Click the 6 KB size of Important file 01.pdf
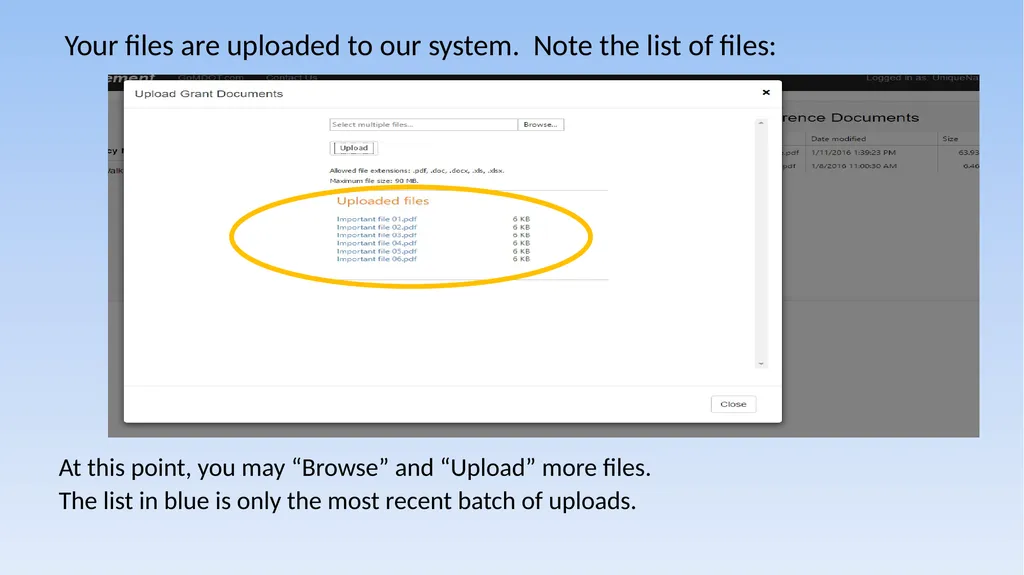 [521, 219]
